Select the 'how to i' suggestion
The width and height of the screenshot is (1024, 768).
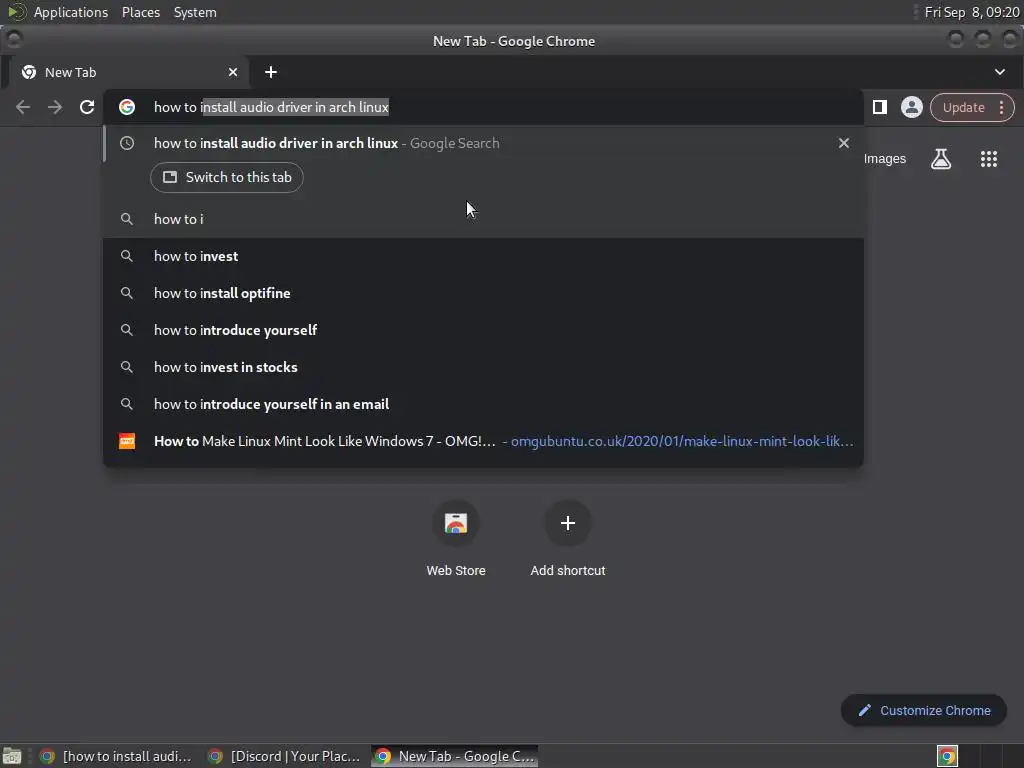(x=483, y=219)
